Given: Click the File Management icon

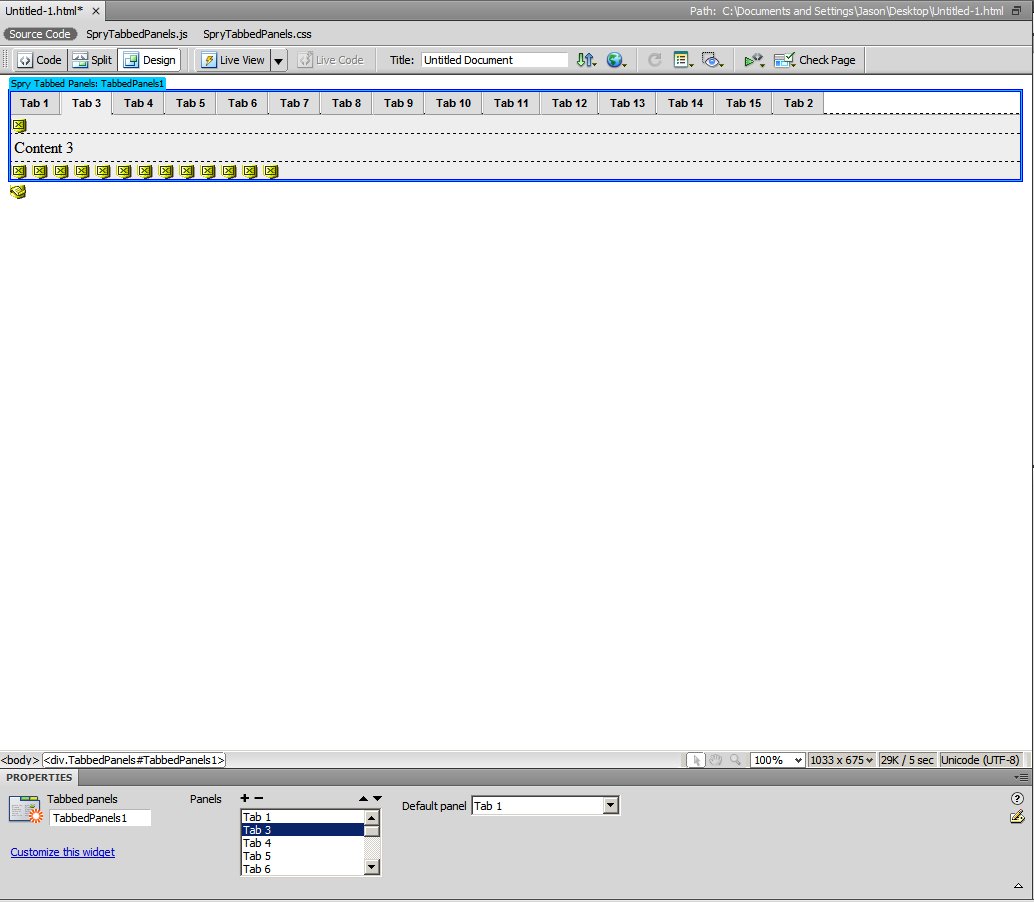Looking at the screenshot, I should (x=586, y=60).
